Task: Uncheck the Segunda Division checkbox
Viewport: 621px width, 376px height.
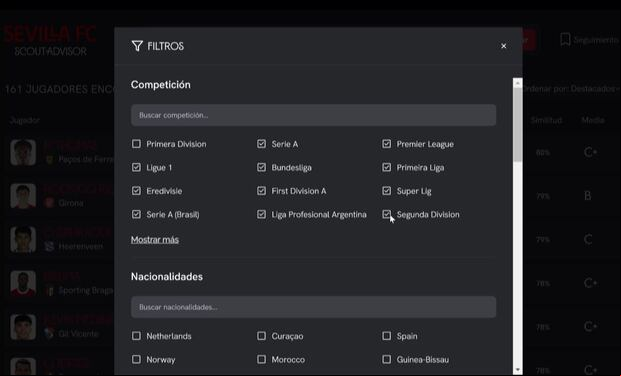Action: tap(387, 214)
